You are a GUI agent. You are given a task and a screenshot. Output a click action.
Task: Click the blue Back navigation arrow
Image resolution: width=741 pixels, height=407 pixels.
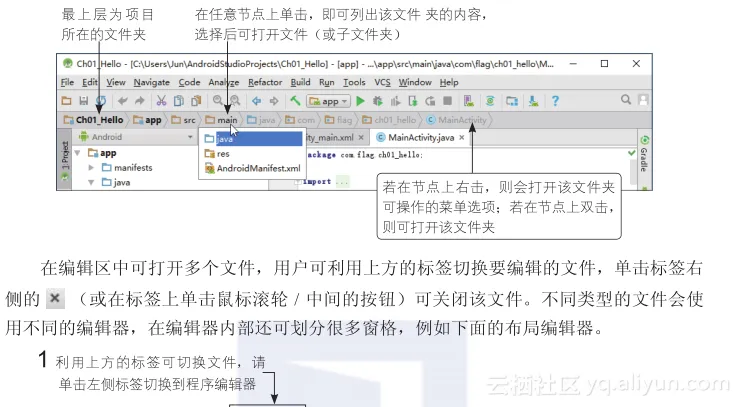point(256,101)
